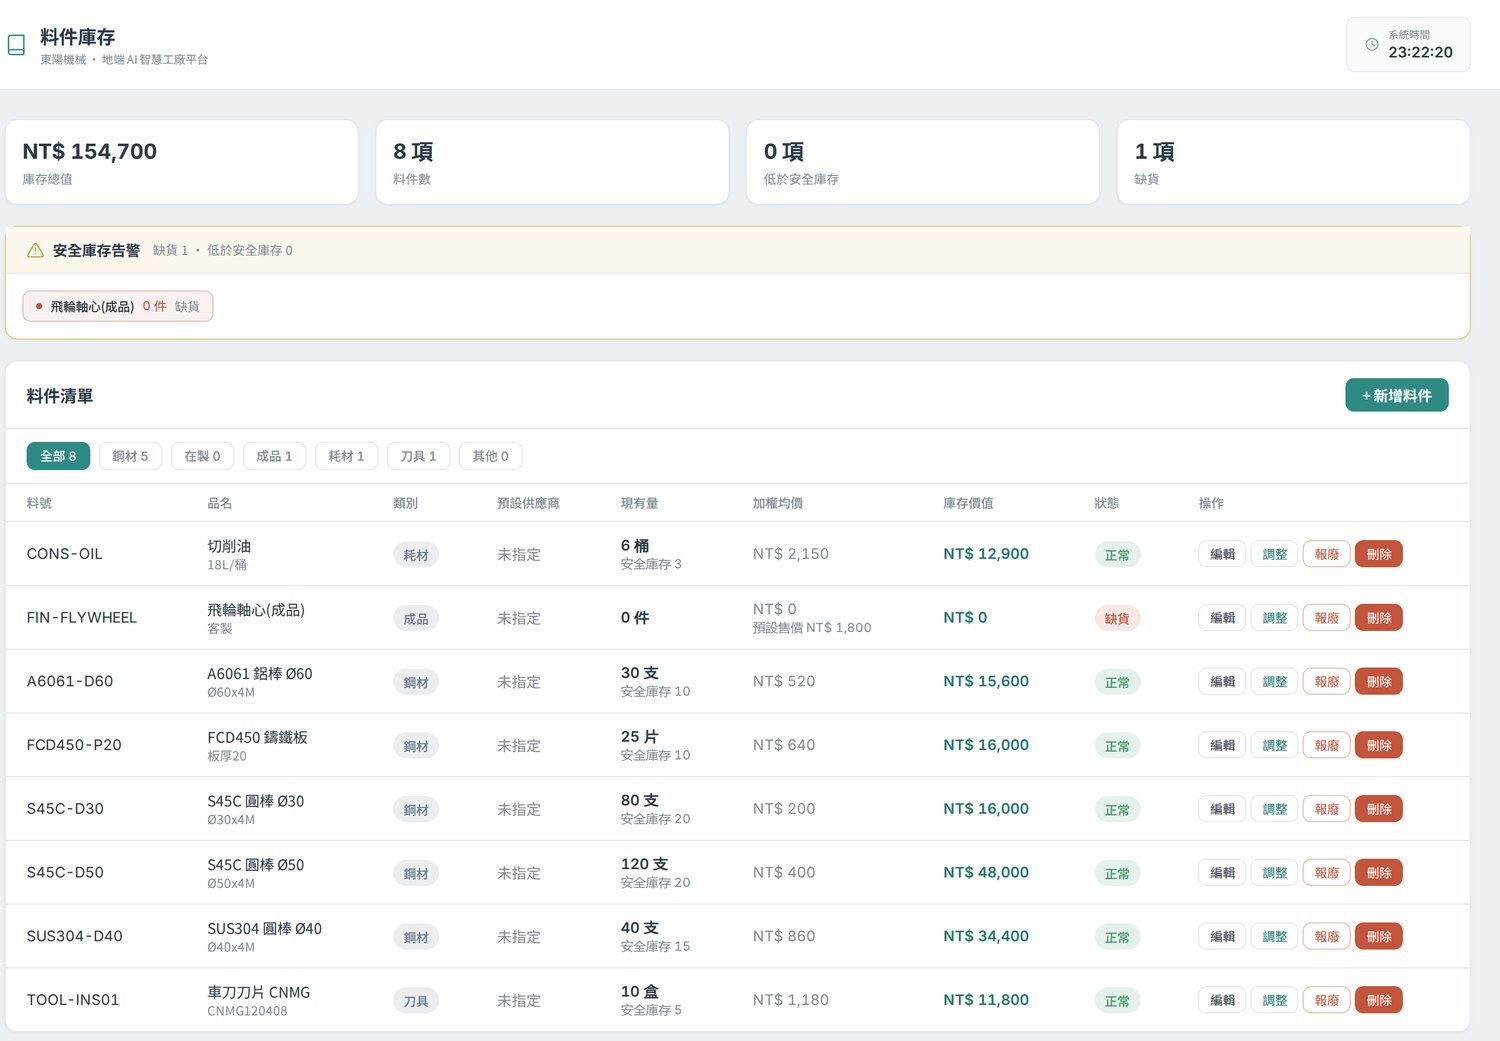
Task: Select the 鋼材 5 filter tab
Action: coord(130,456)
